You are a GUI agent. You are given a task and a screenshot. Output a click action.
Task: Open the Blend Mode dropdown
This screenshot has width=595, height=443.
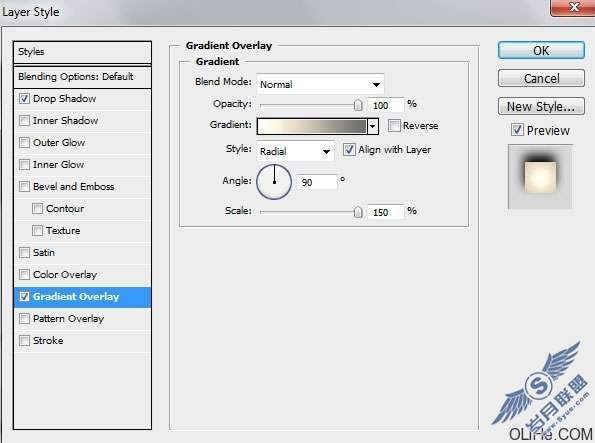[x=320, y=84]
